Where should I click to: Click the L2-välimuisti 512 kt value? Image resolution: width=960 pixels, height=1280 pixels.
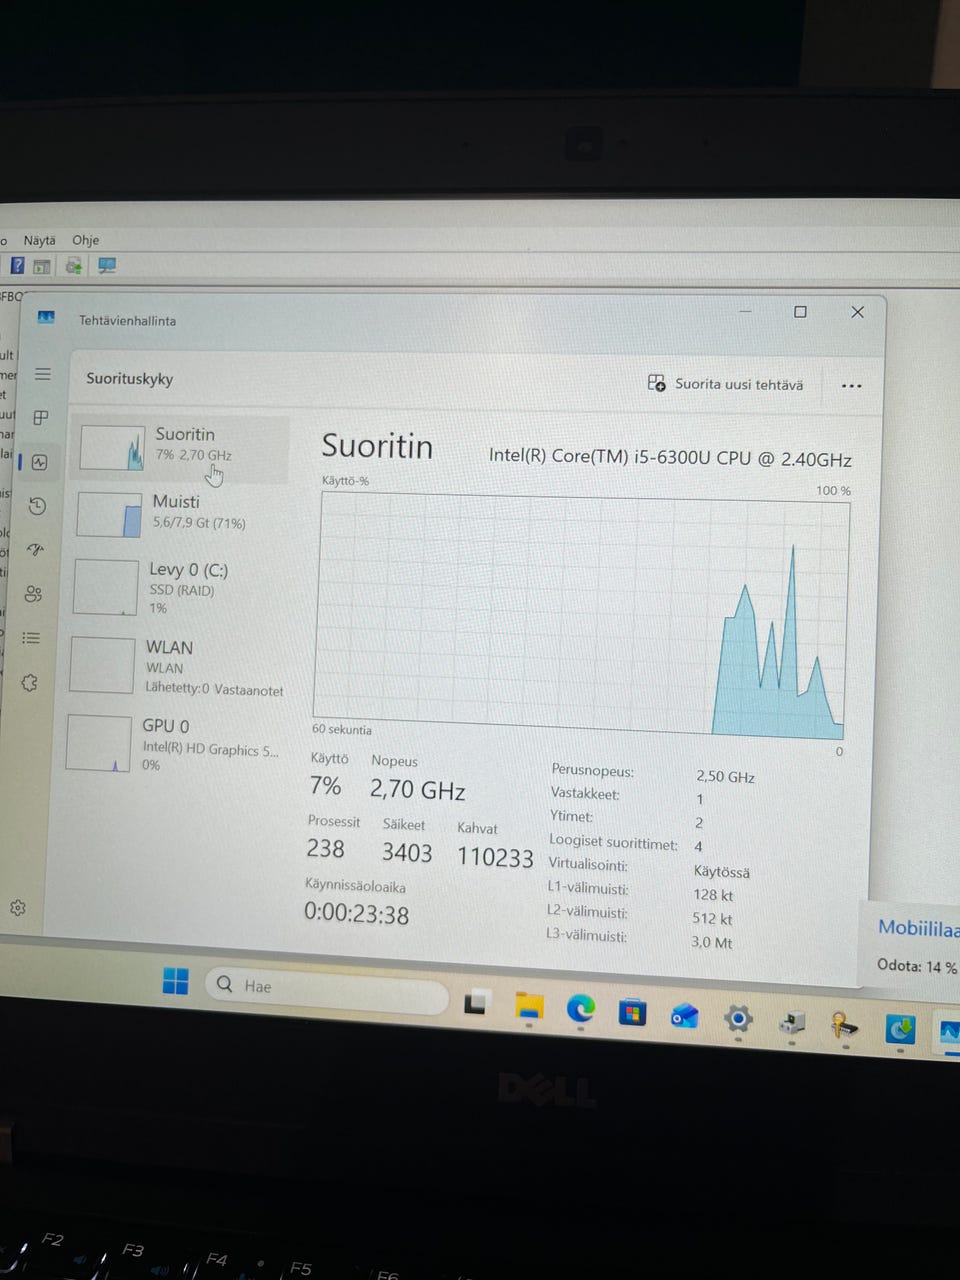[712, 919]
